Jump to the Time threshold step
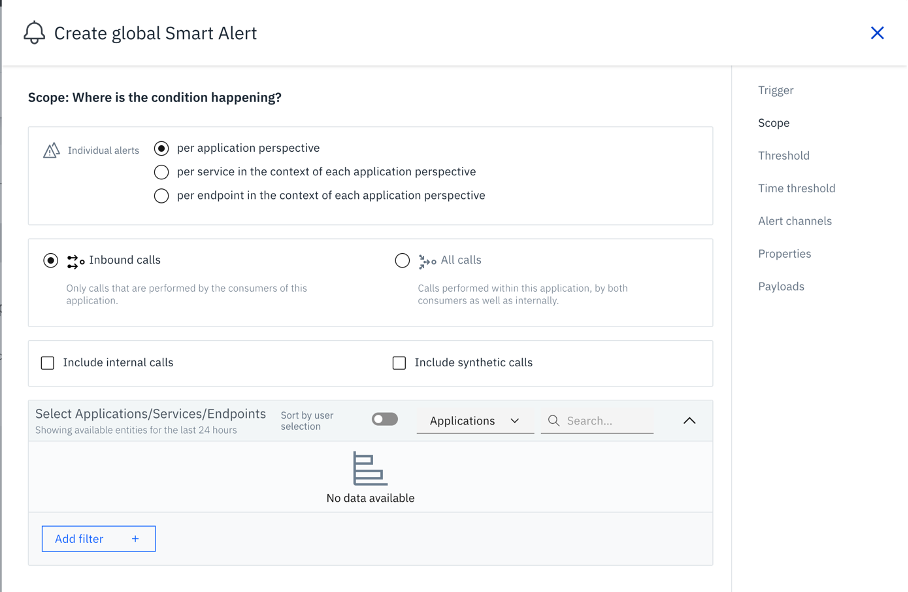Screen dimensions: 908x592 click(797, 188)
